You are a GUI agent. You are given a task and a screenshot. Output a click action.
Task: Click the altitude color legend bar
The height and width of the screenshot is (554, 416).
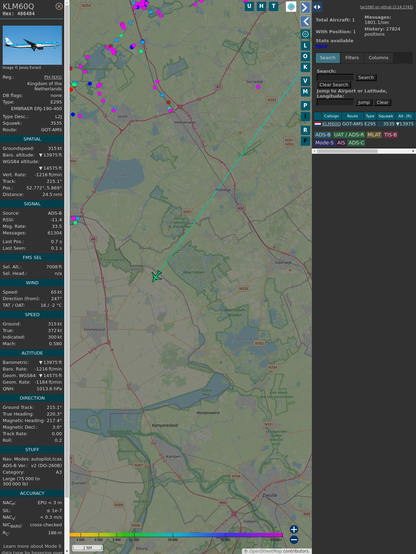176,535
